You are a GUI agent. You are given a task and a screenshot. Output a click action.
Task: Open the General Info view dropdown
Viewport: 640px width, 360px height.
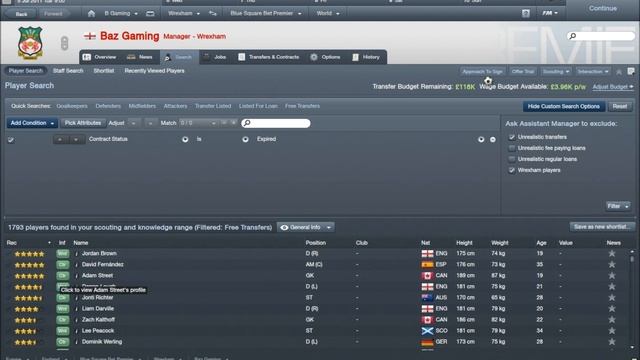pos(306,227)
